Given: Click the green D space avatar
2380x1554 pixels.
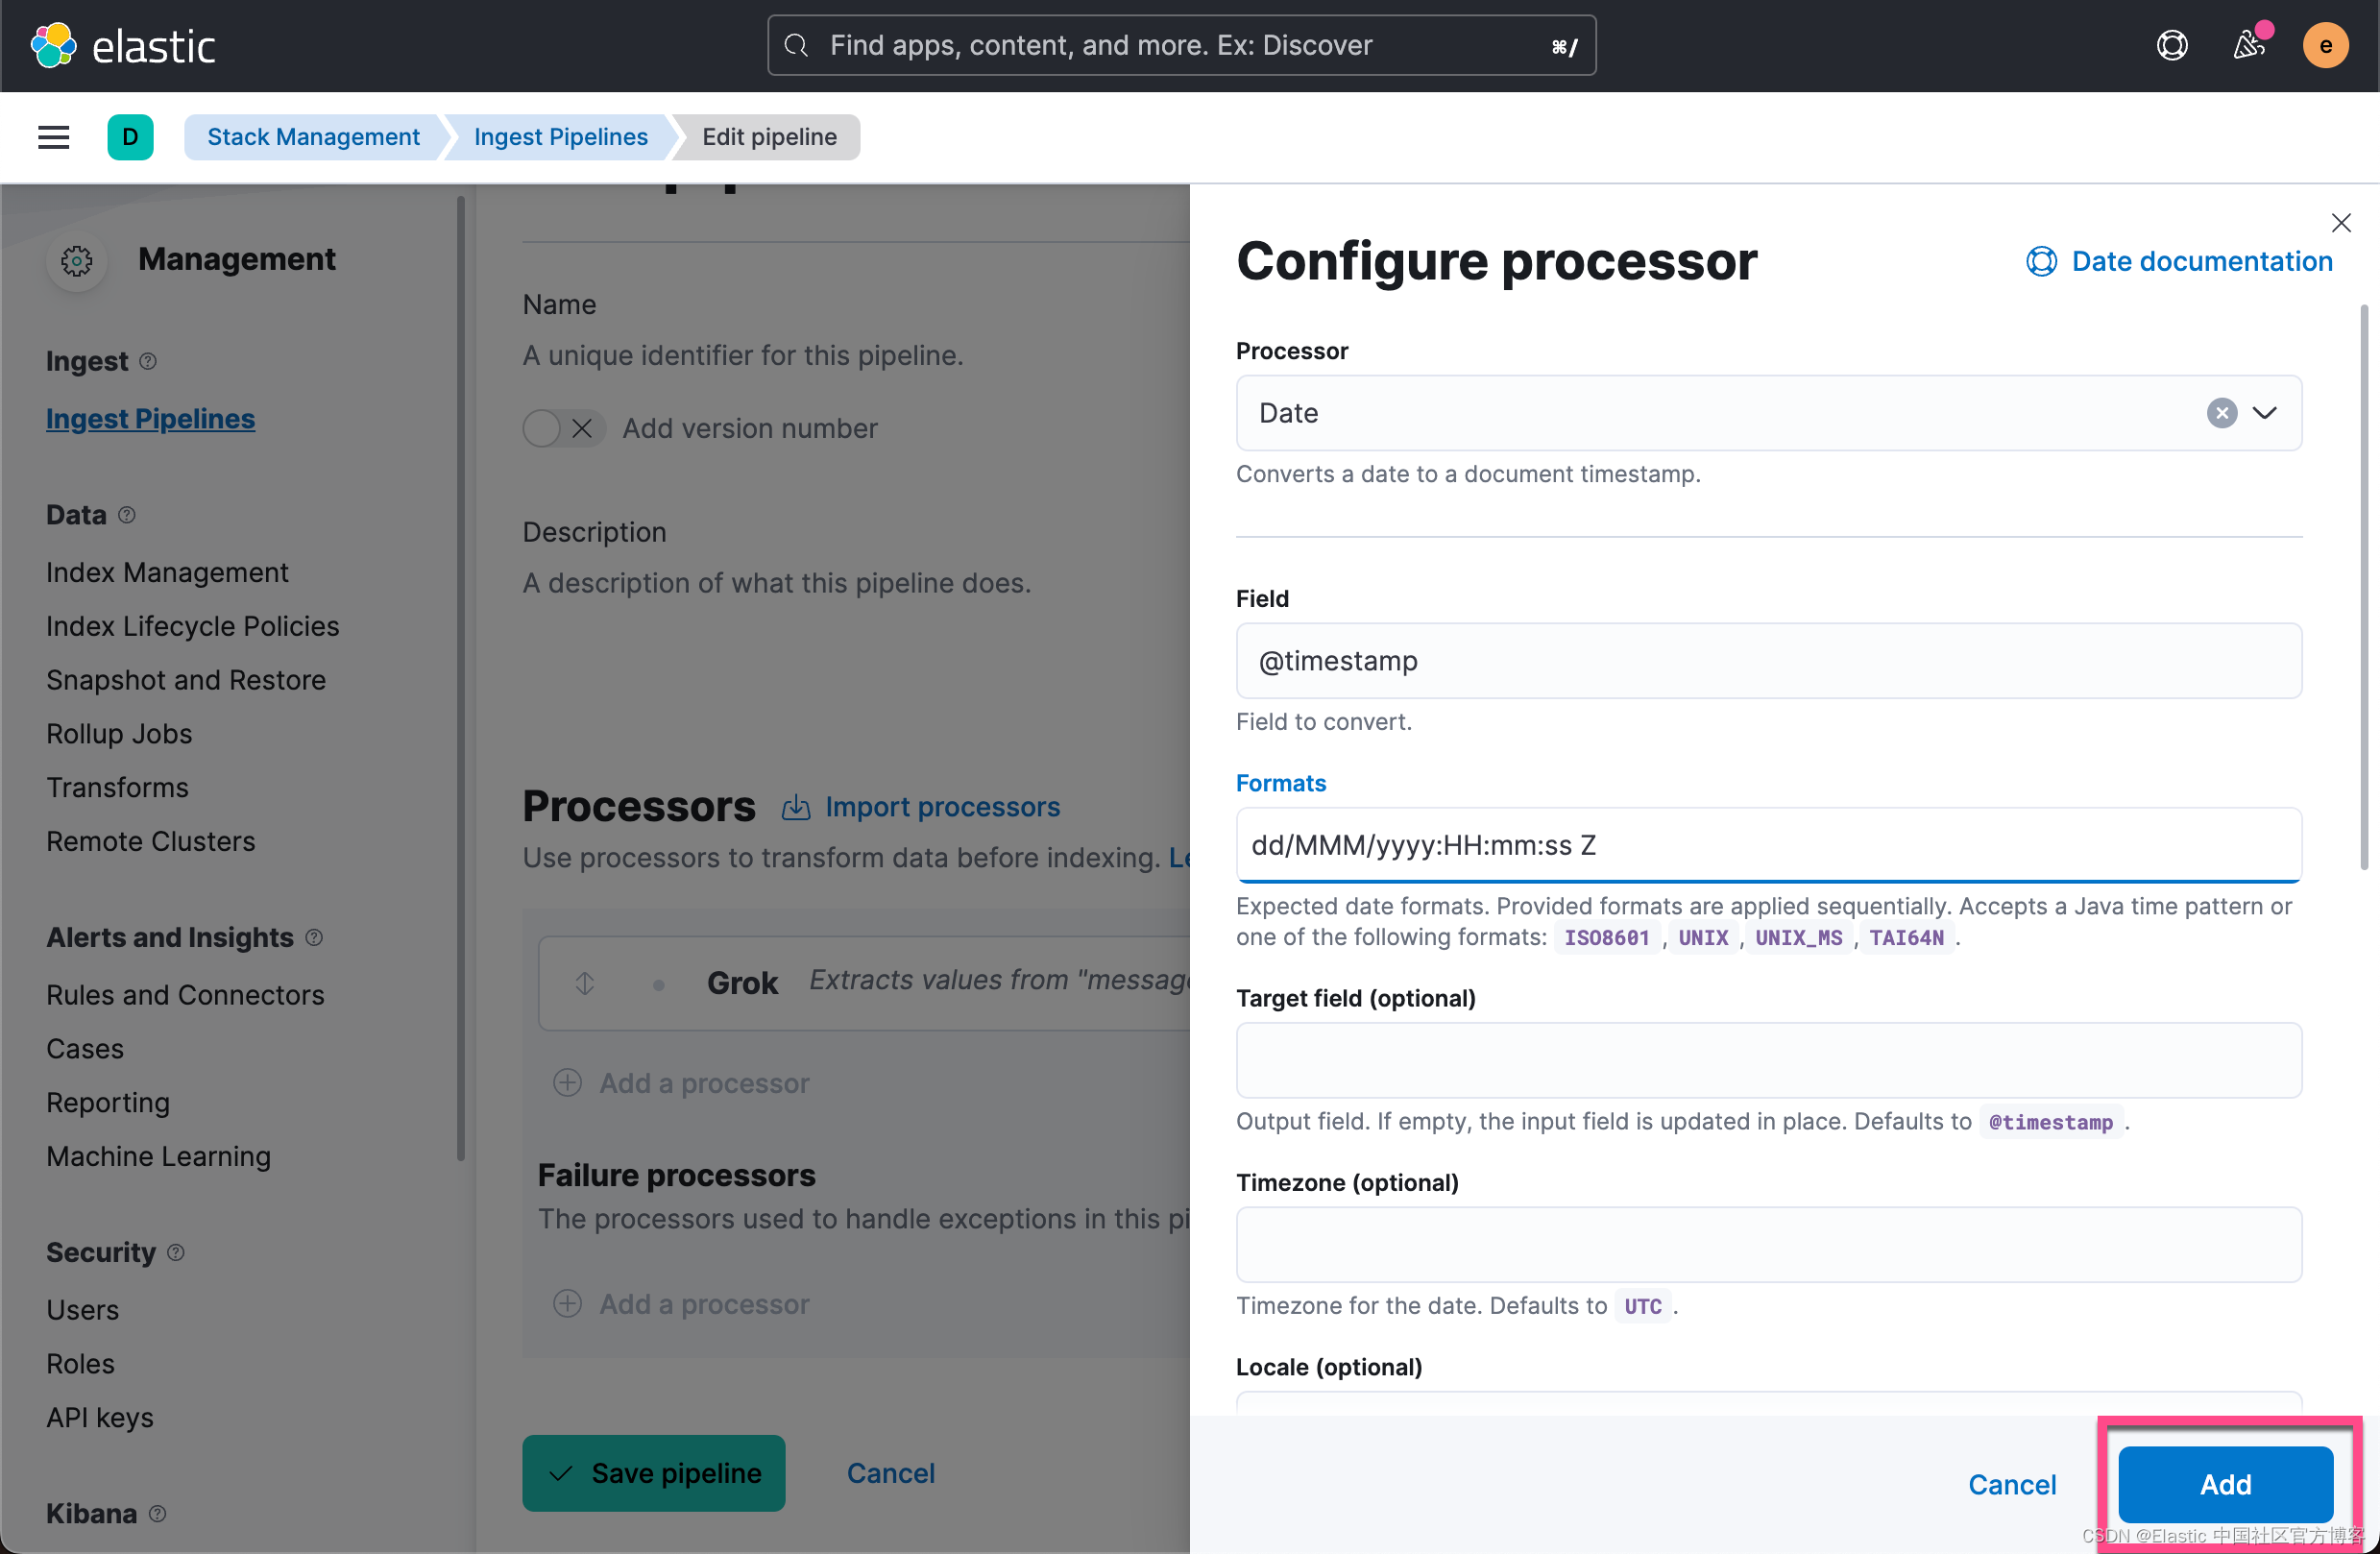Looking at the screenshot, I should pos(130,137).
